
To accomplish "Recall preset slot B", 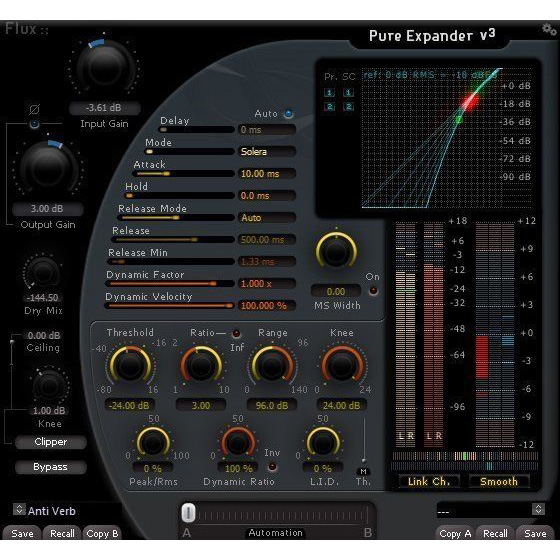I will [495, 534].
